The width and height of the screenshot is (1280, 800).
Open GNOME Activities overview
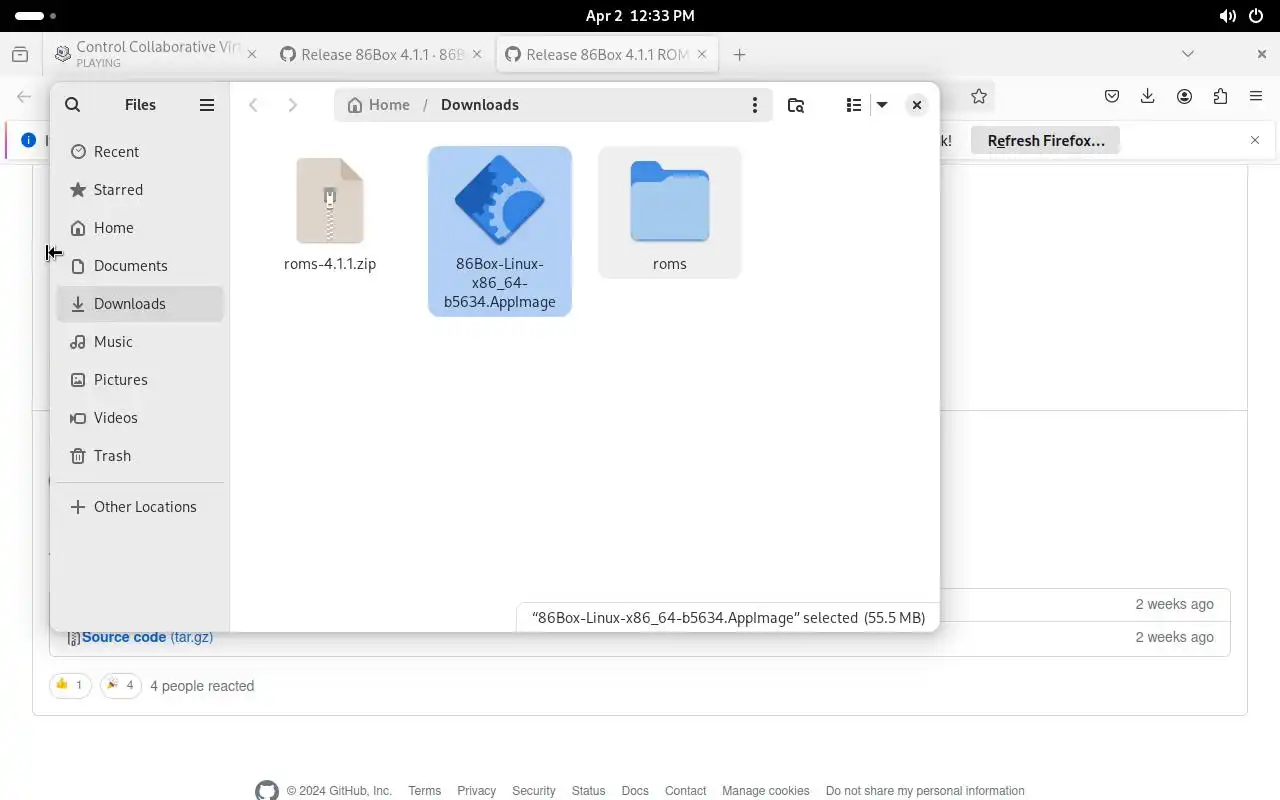pyautogui.click(x=35, y=16)
